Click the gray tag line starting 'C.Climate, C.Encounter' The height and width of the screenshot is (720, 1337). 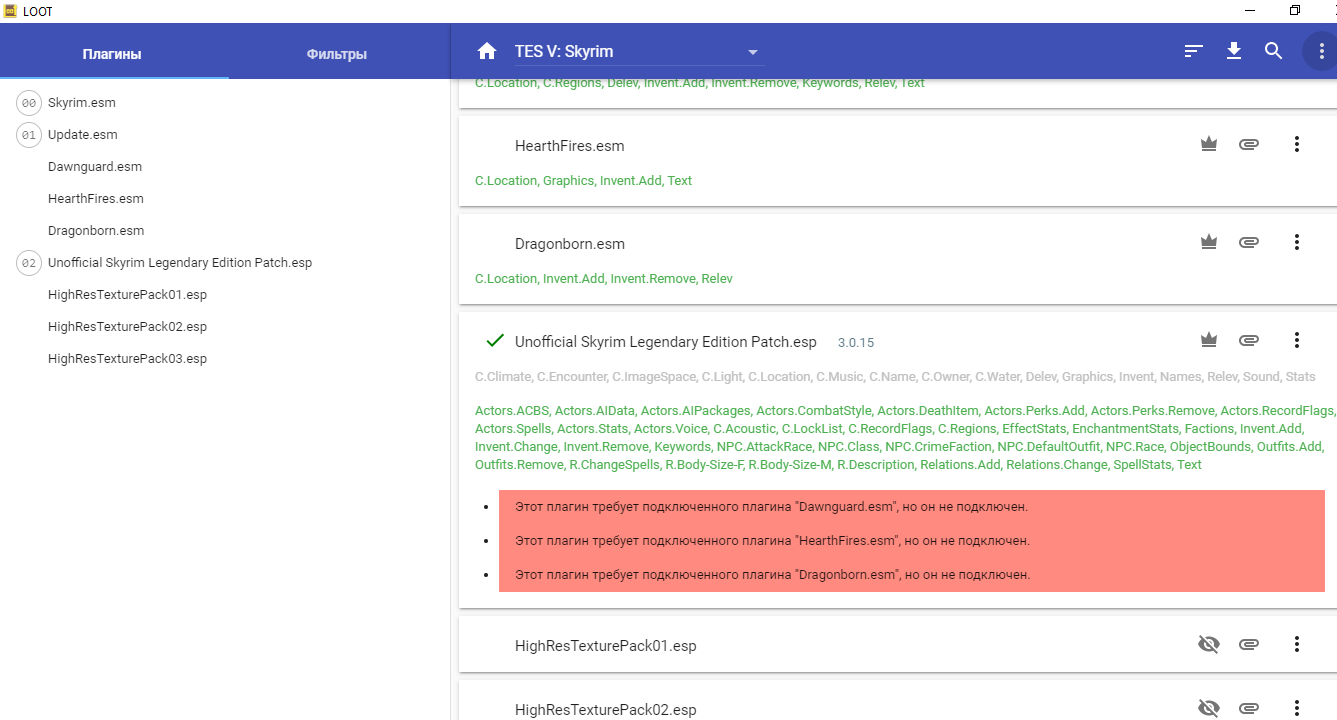tap(895, 377)
